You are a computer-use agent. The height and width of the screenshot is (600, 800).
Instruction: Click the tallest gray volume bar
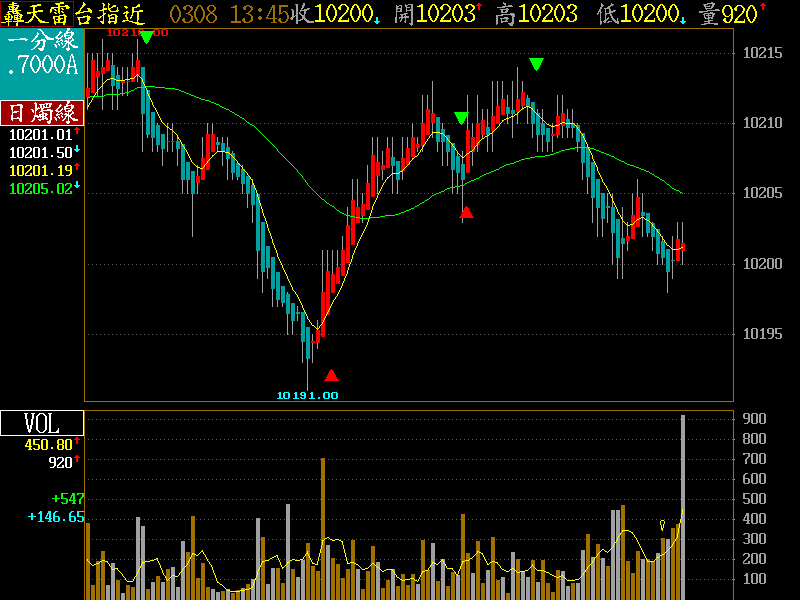point(683,506)
